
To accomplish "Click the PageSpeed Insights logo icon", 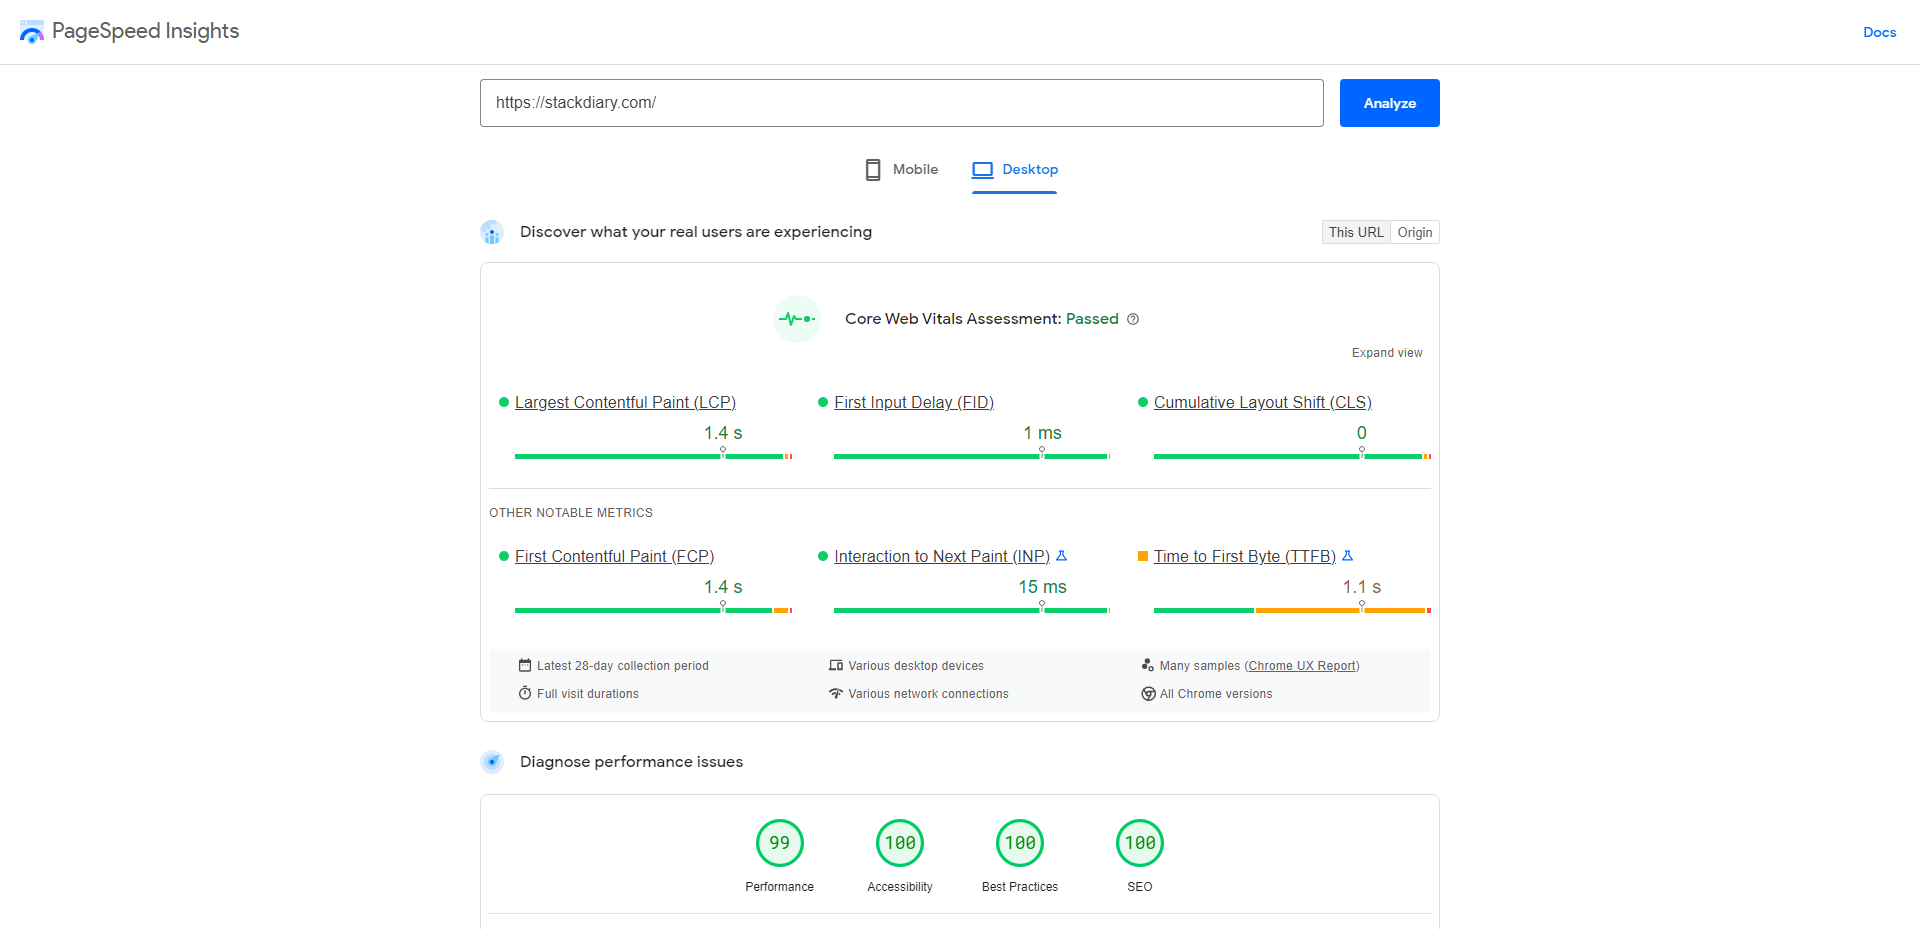I will [32, 32].
